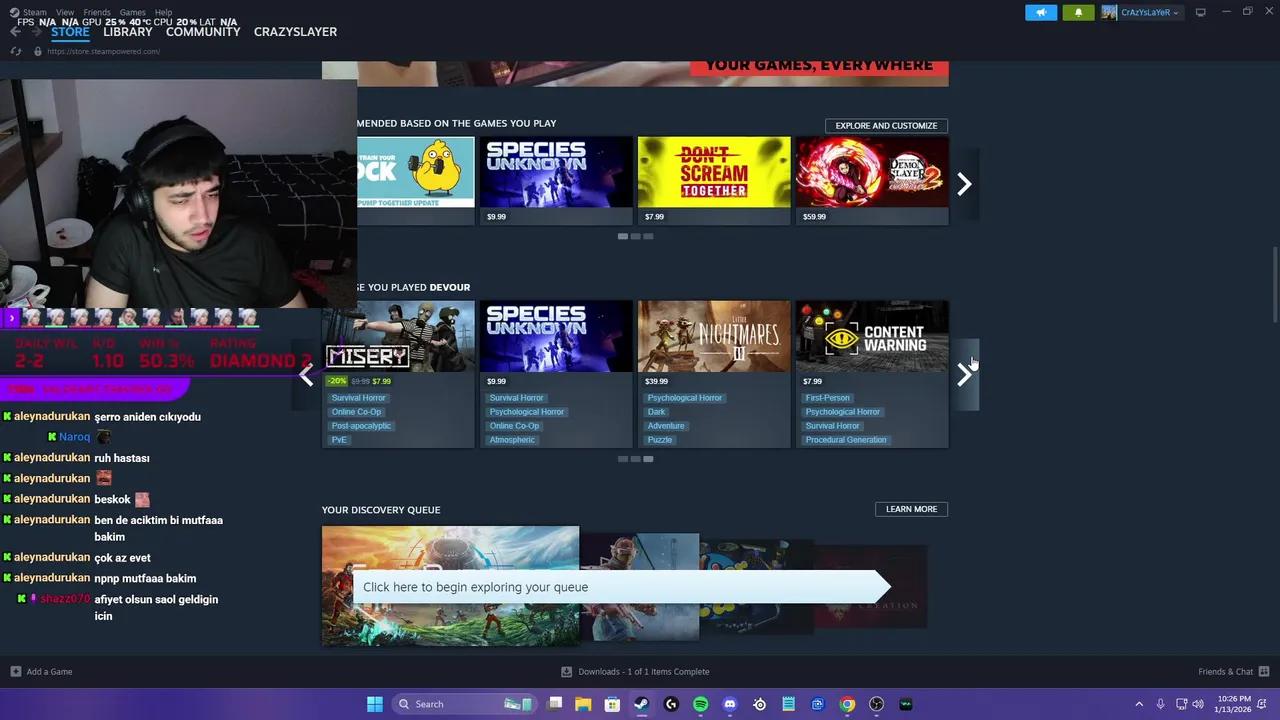The height and width of the screenshot is (720, 1280).
Task: Expand the CrAzYsLaYeR account dropdown
Action: (x=1141, y=12)
